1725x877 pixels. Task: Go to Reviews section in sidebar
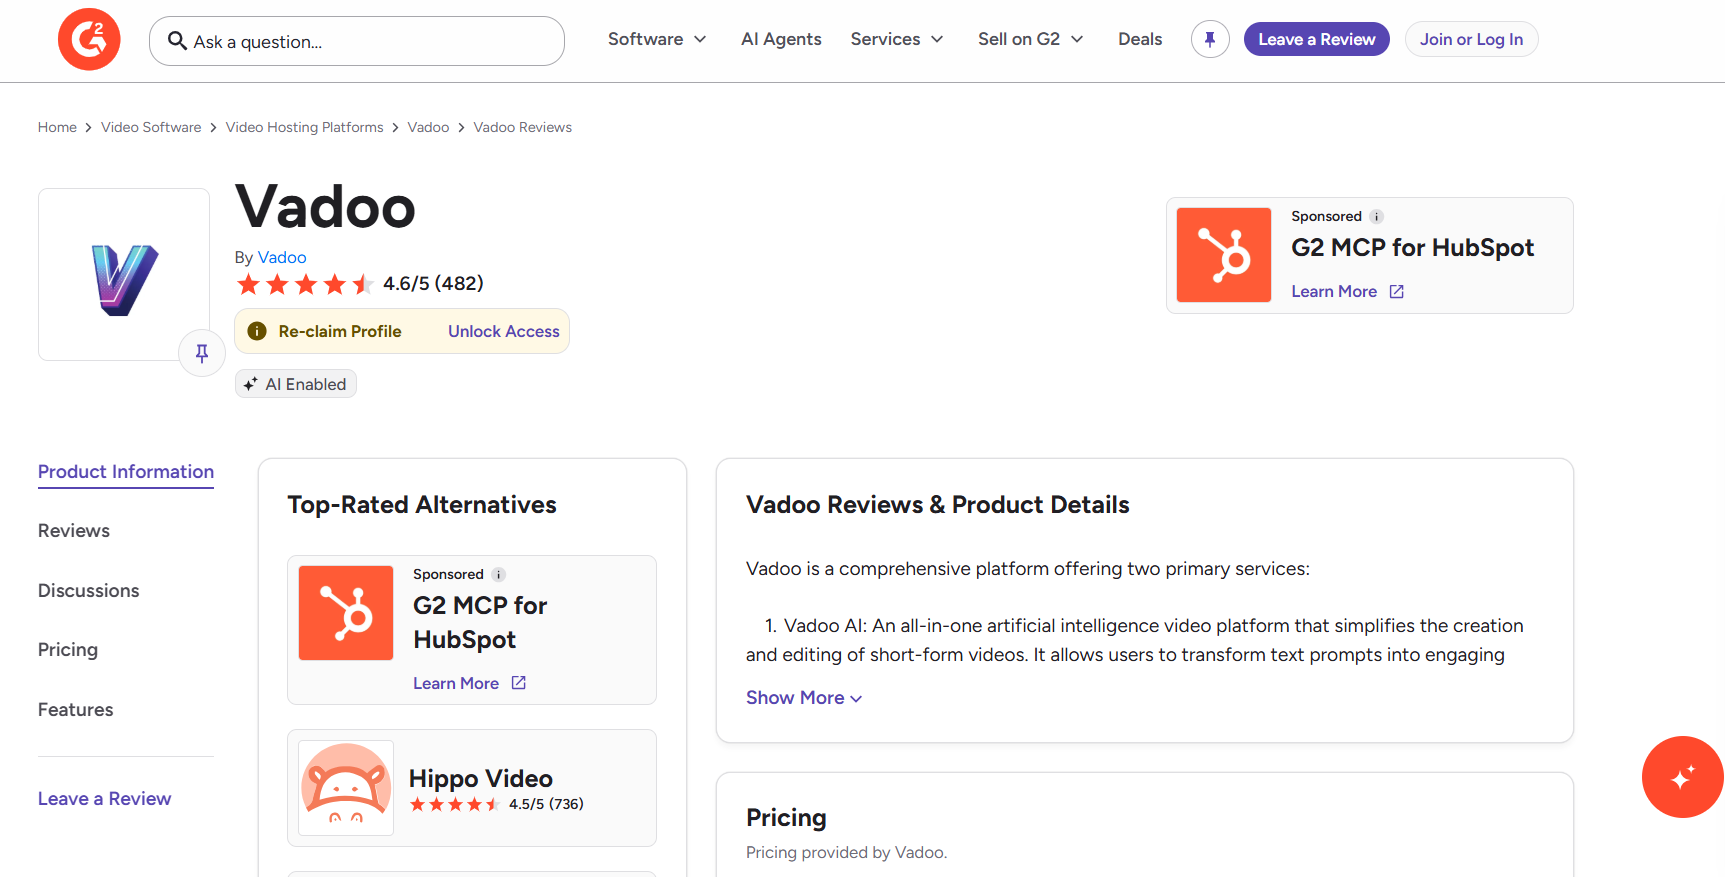click(x=74, y=531)
